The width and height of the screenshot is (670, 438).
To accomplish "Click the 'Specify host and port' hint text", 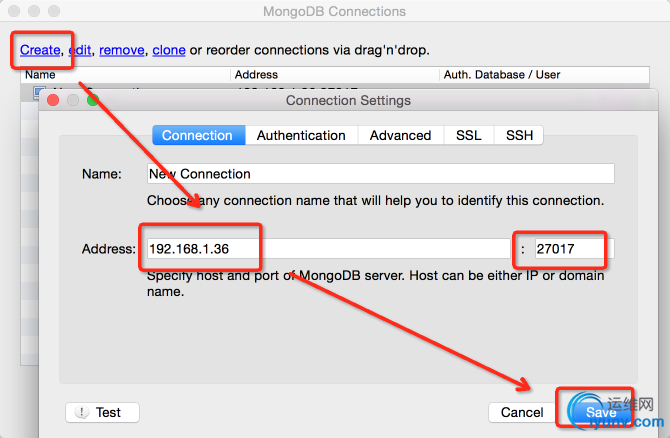I will 375,284.
